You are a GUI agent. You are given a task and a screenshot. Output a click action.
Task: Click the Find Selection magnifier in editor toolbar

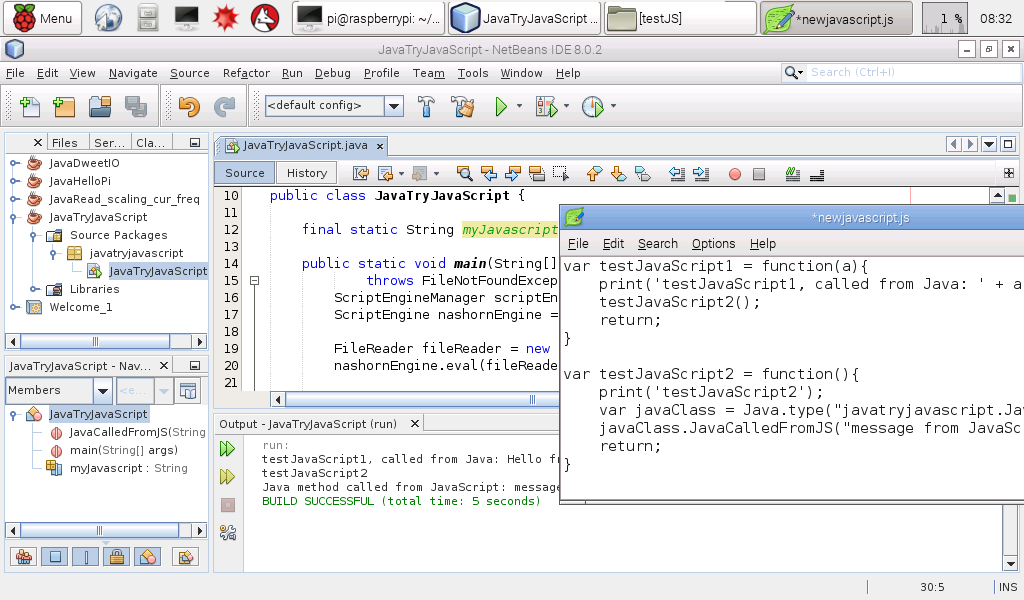[x=464, y=173]
